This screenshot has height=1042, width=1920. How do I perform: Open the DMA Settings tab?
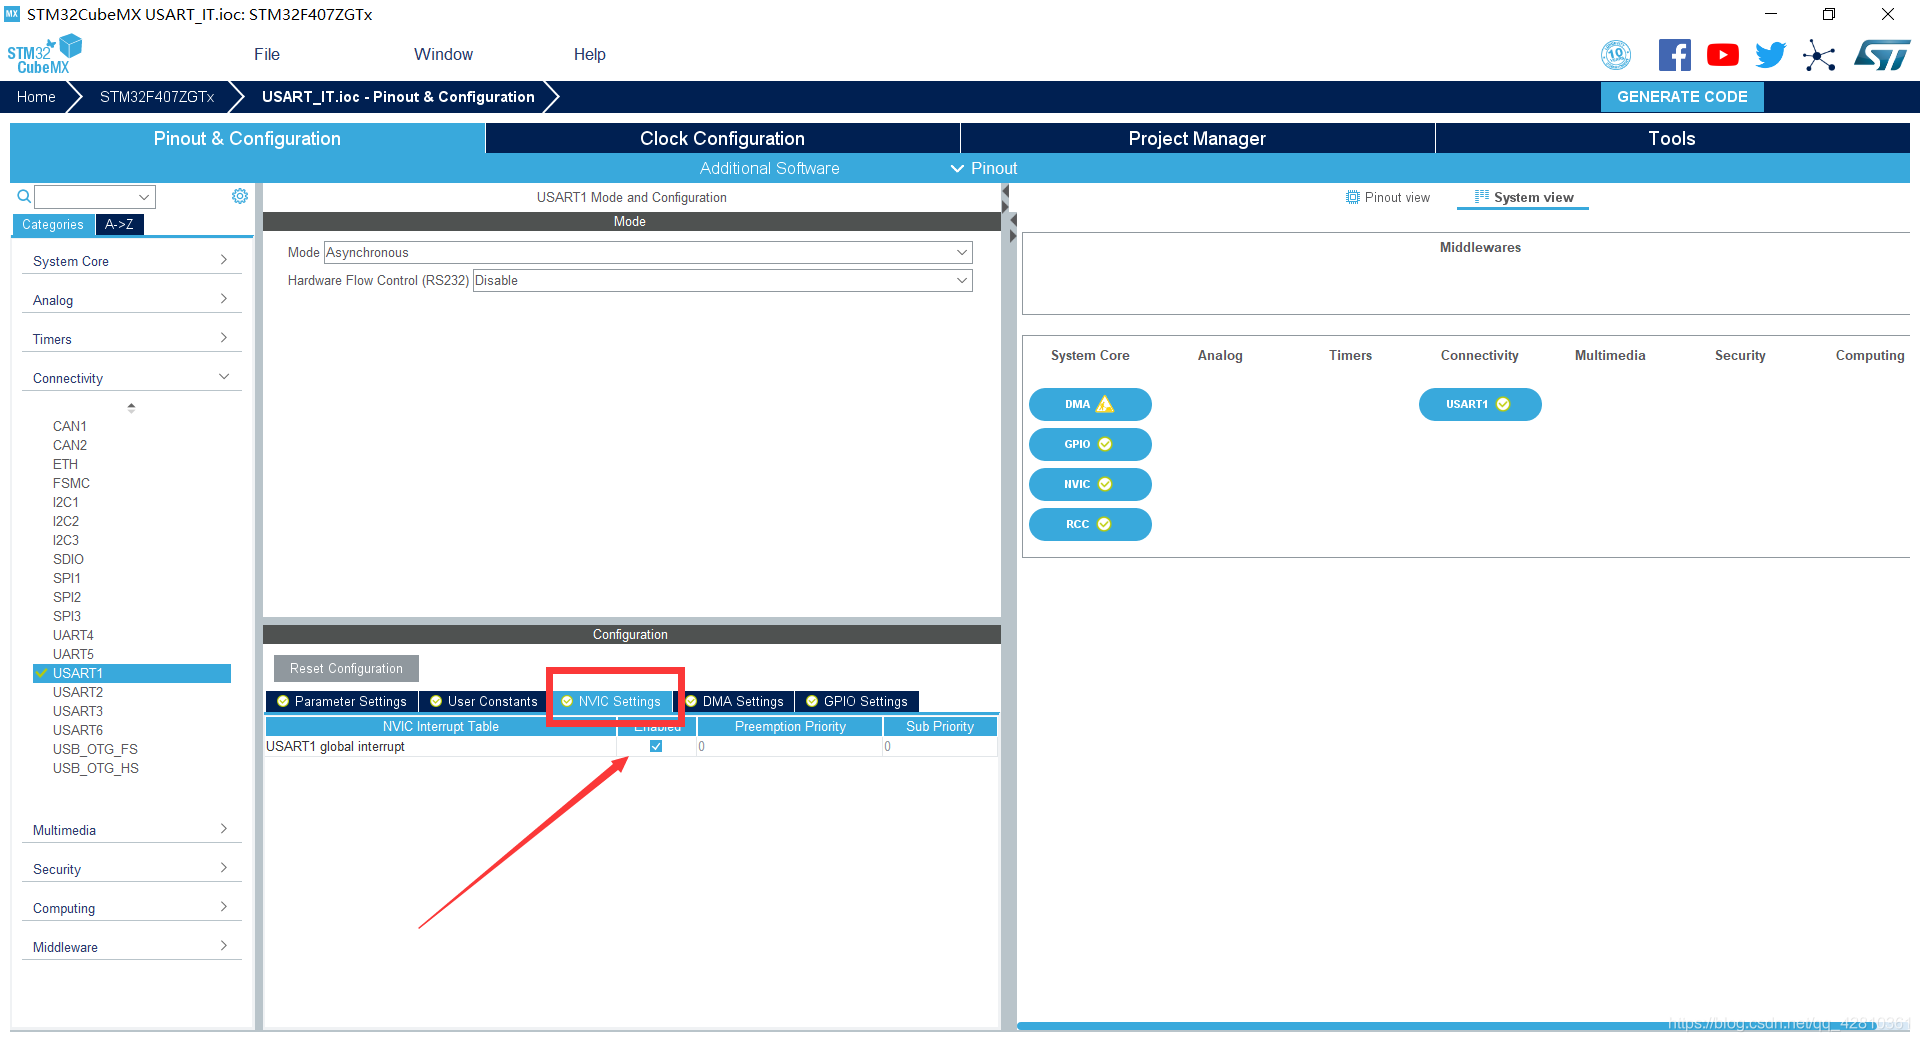point(735,701)
